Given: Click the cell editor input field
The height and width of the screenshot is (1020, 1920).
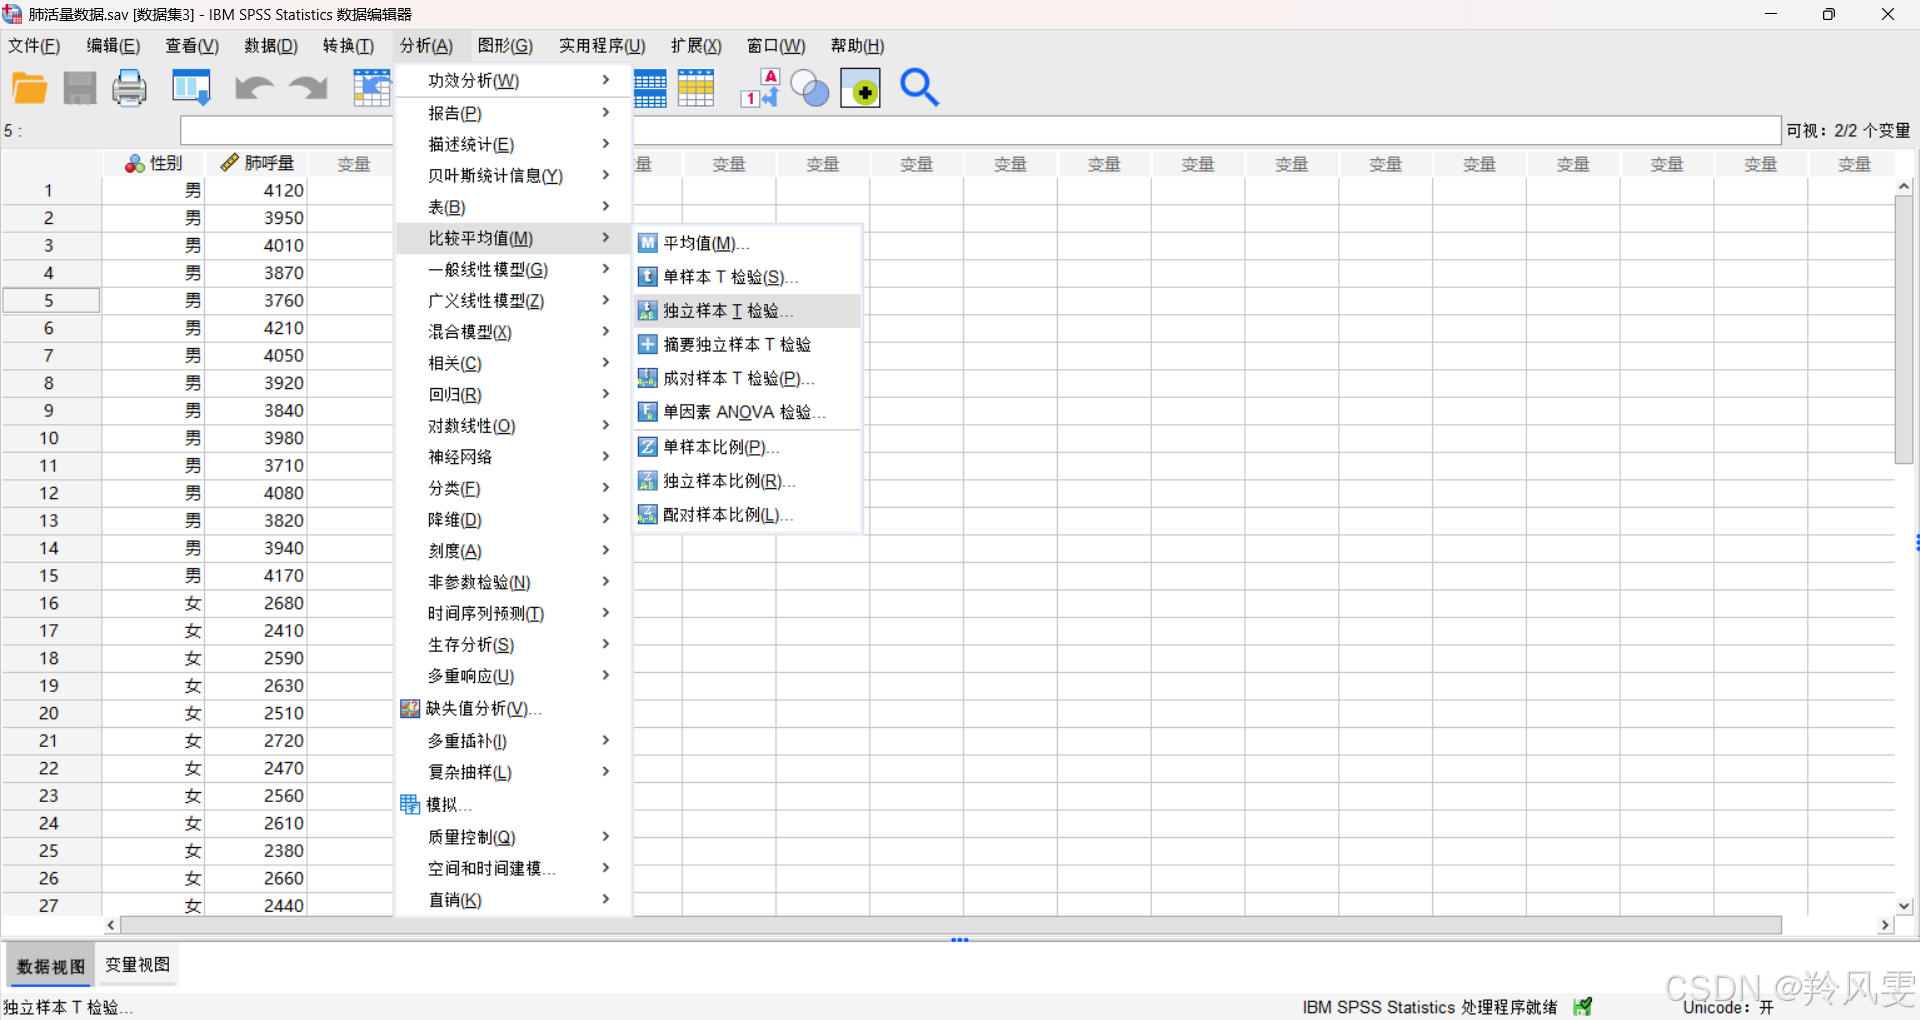Looking at the screenshot, I should click(980, 130).
